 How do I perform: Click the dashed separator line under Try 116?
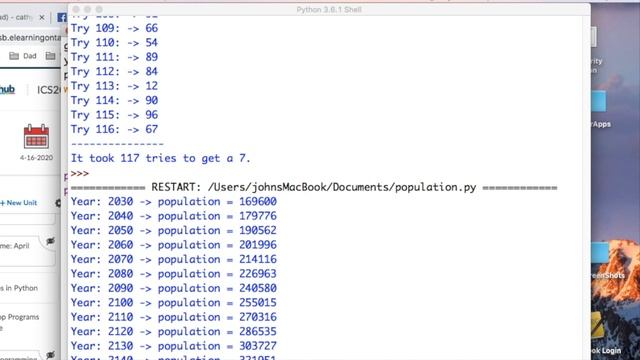tap(117, 144)
